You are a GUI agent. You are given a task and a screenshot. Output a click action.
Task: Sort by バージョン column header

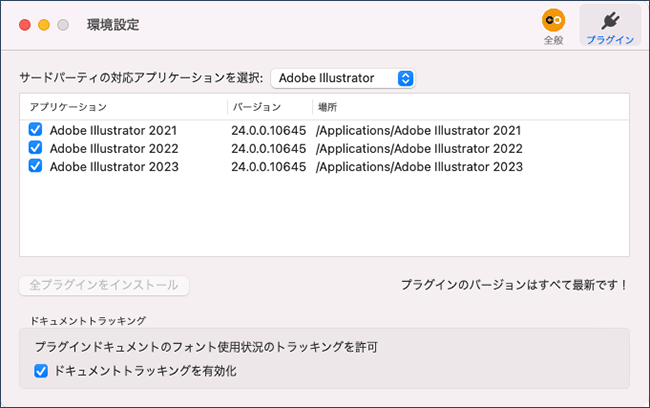click(x=257, y=107)
